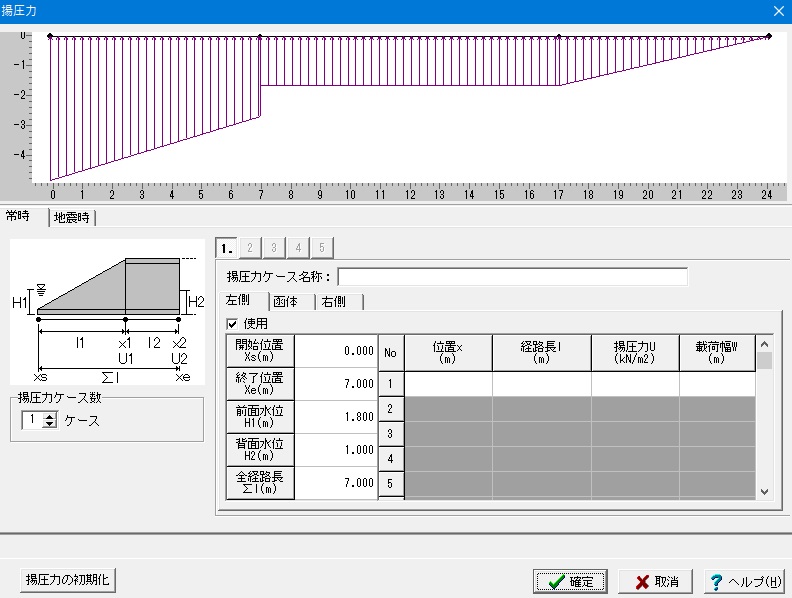This screenshot has width=792, height=598.
Task: Increase the 揚圧力ケース数 spinner
Action: [50, 416]
